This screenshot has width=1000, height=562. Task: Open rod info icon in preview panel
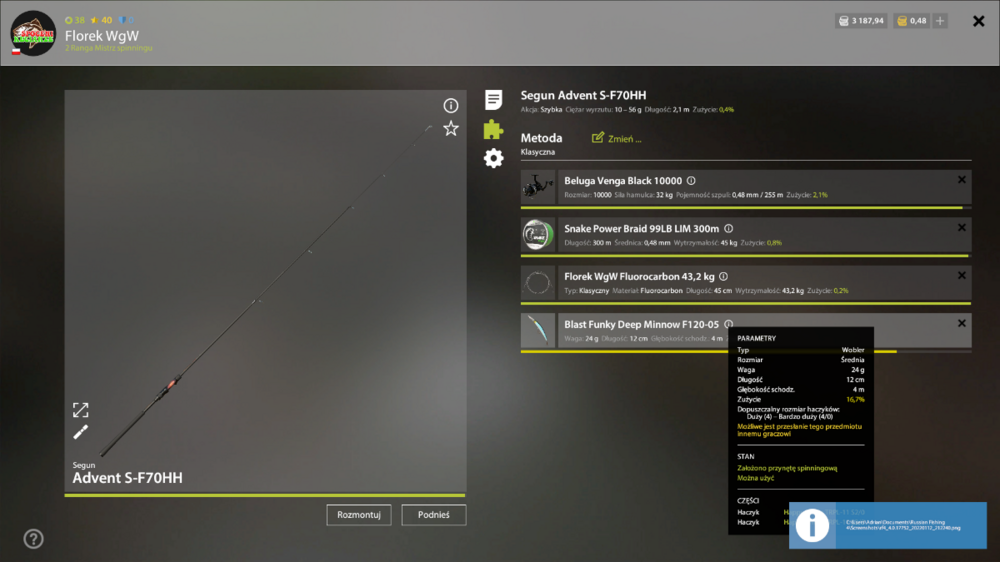[451, 105]
